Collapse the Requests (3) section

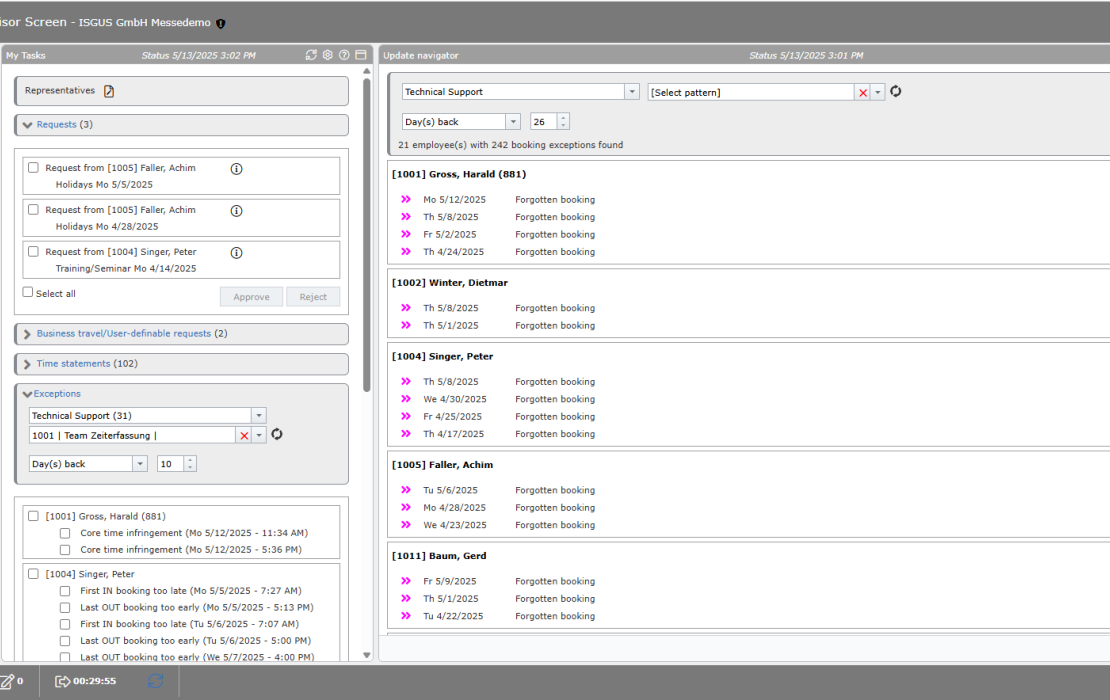28,125
